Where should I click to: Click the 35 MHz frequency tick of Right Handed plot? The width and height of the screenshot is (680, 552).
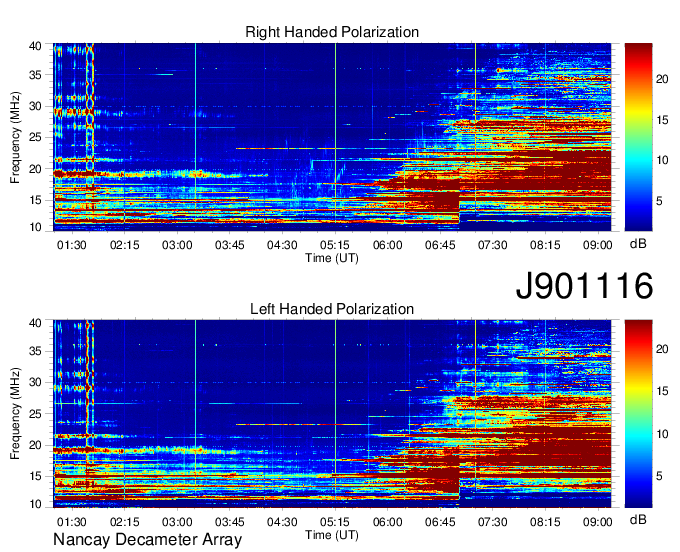coord(35,75)
